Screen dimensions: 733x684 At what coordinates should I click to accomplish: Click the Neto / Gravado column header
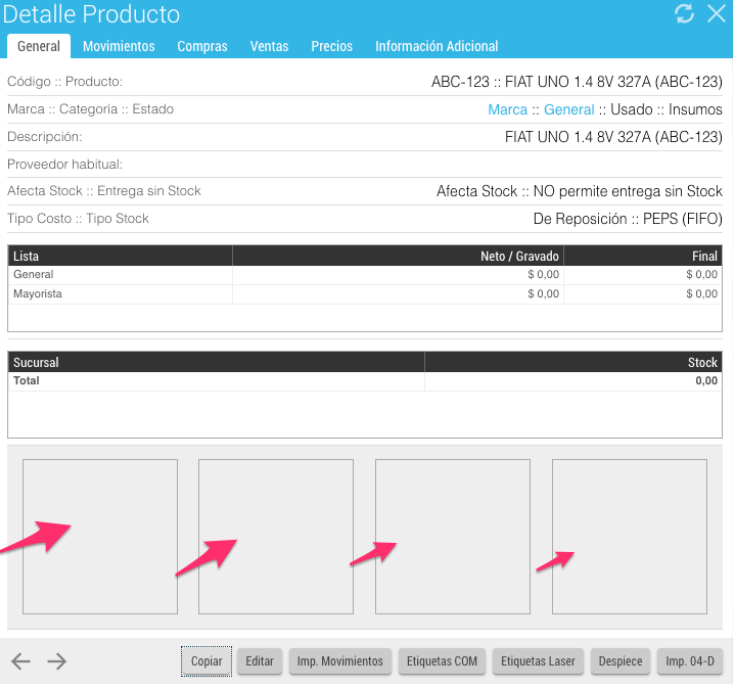click(398, 256)
